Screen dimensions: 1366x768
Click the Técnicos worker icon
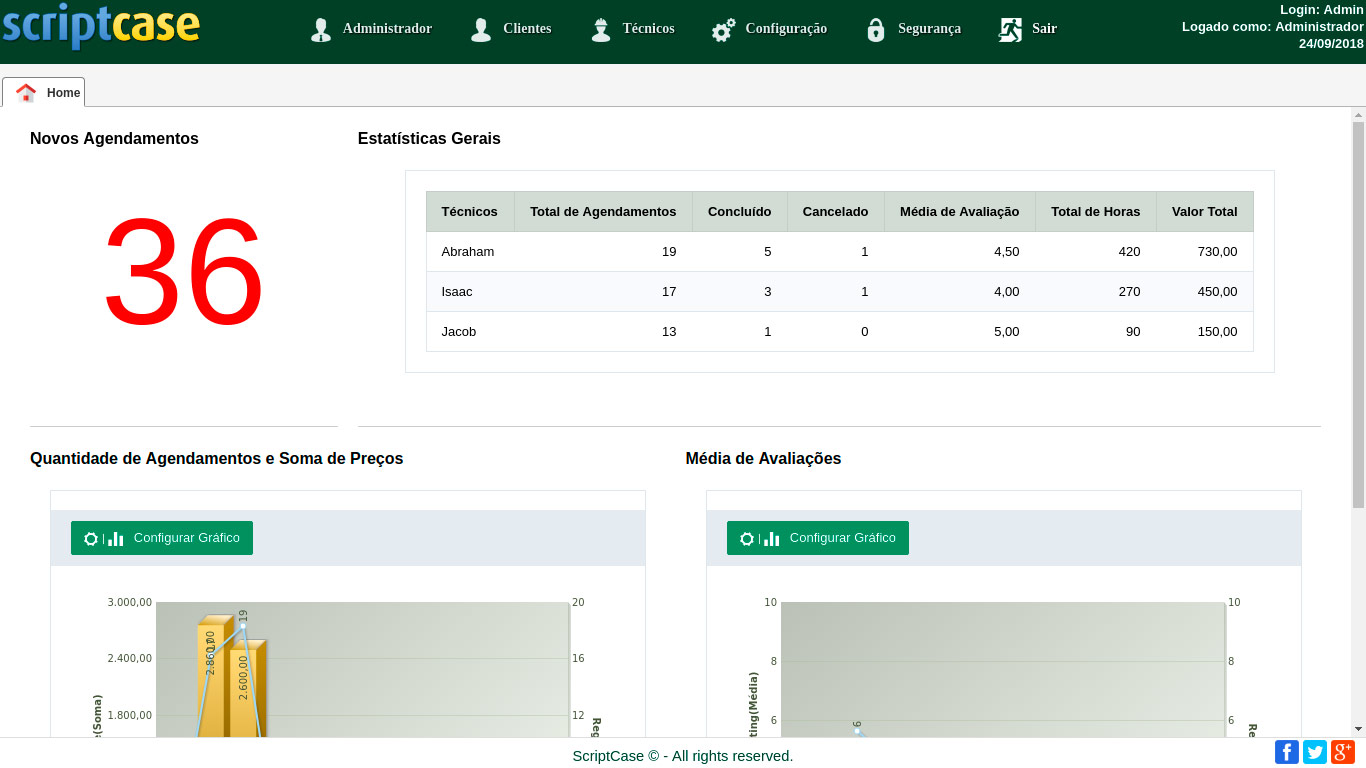tap(600, 30)
